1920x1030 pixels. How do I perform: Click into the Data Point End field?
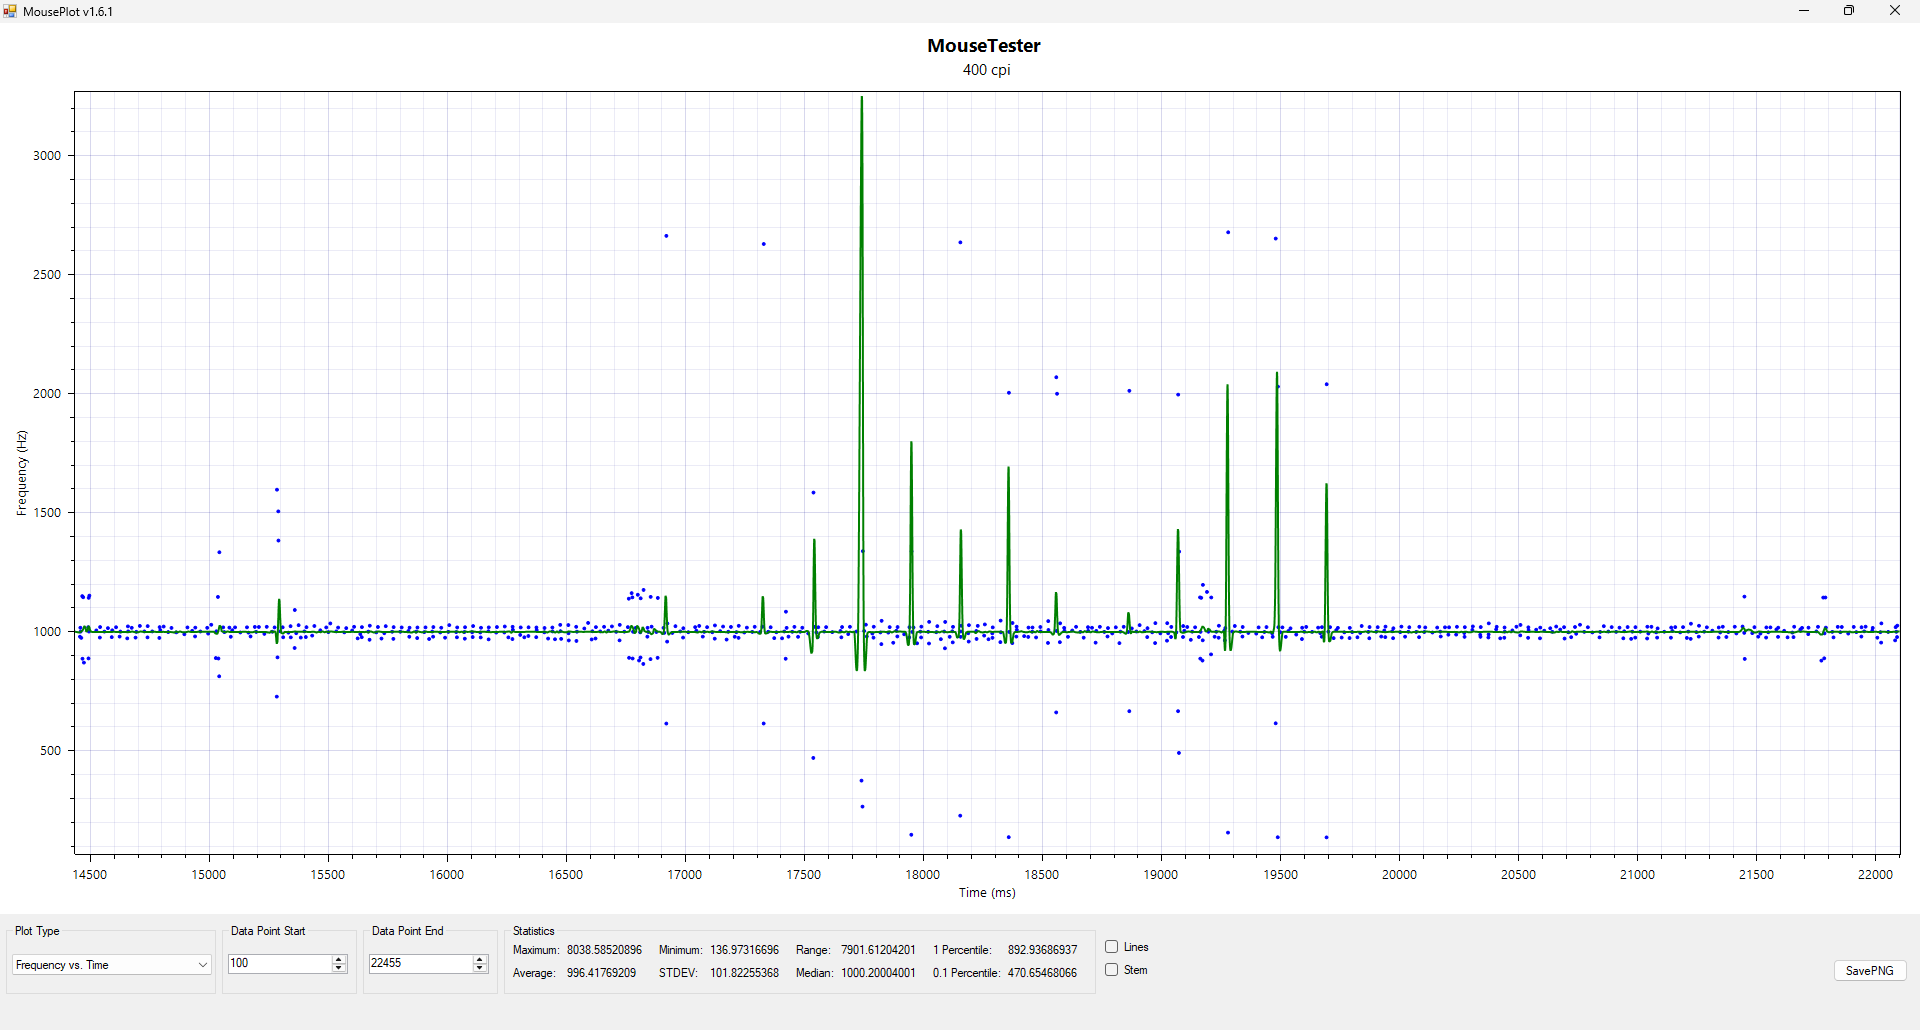pos(421,964)
